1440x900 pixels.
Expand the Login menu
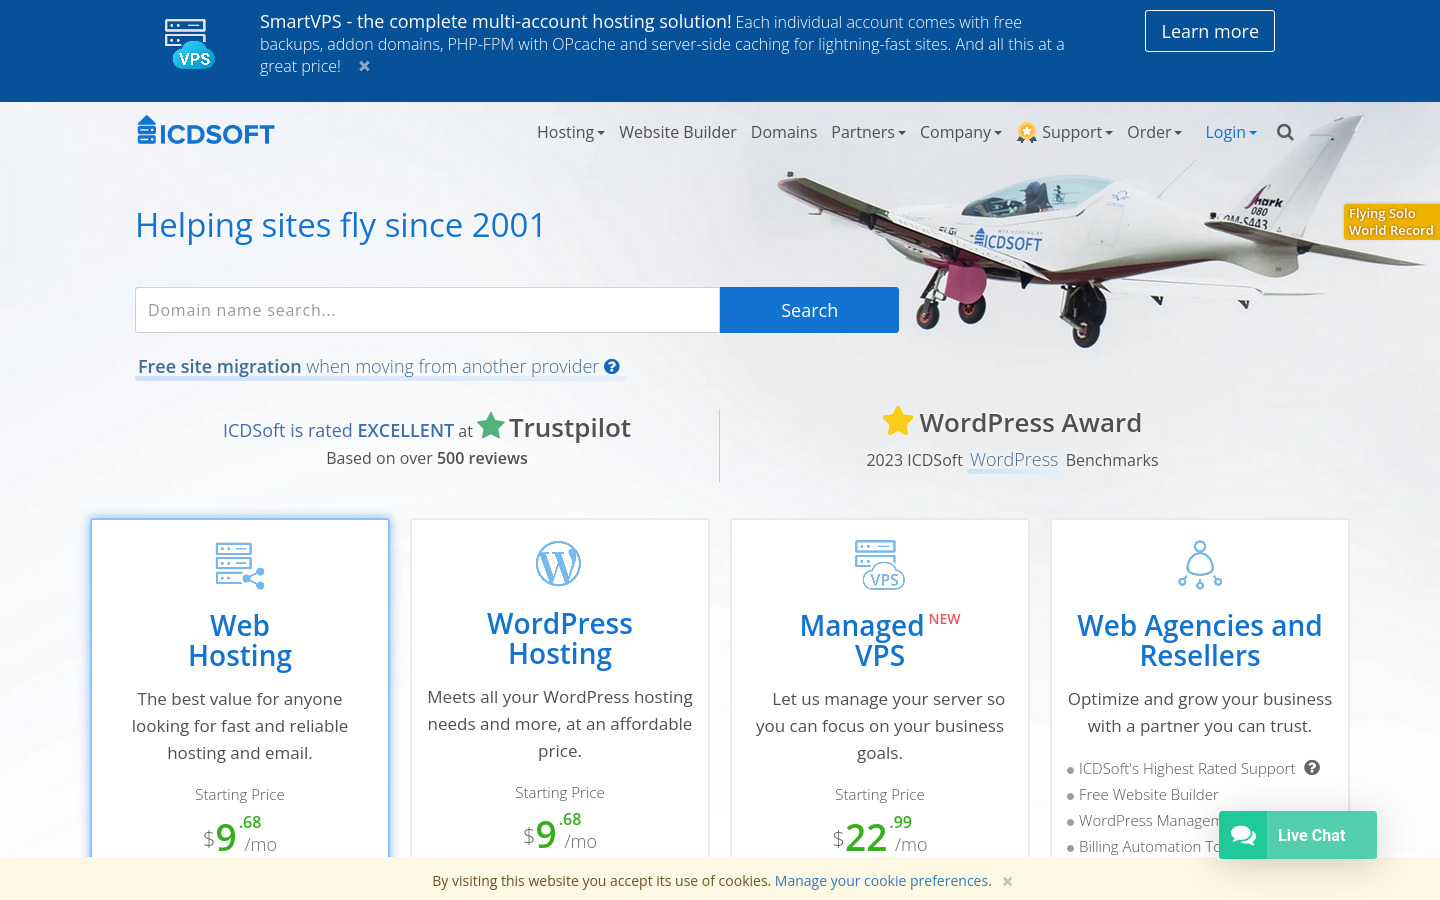tap(1230, 132)
